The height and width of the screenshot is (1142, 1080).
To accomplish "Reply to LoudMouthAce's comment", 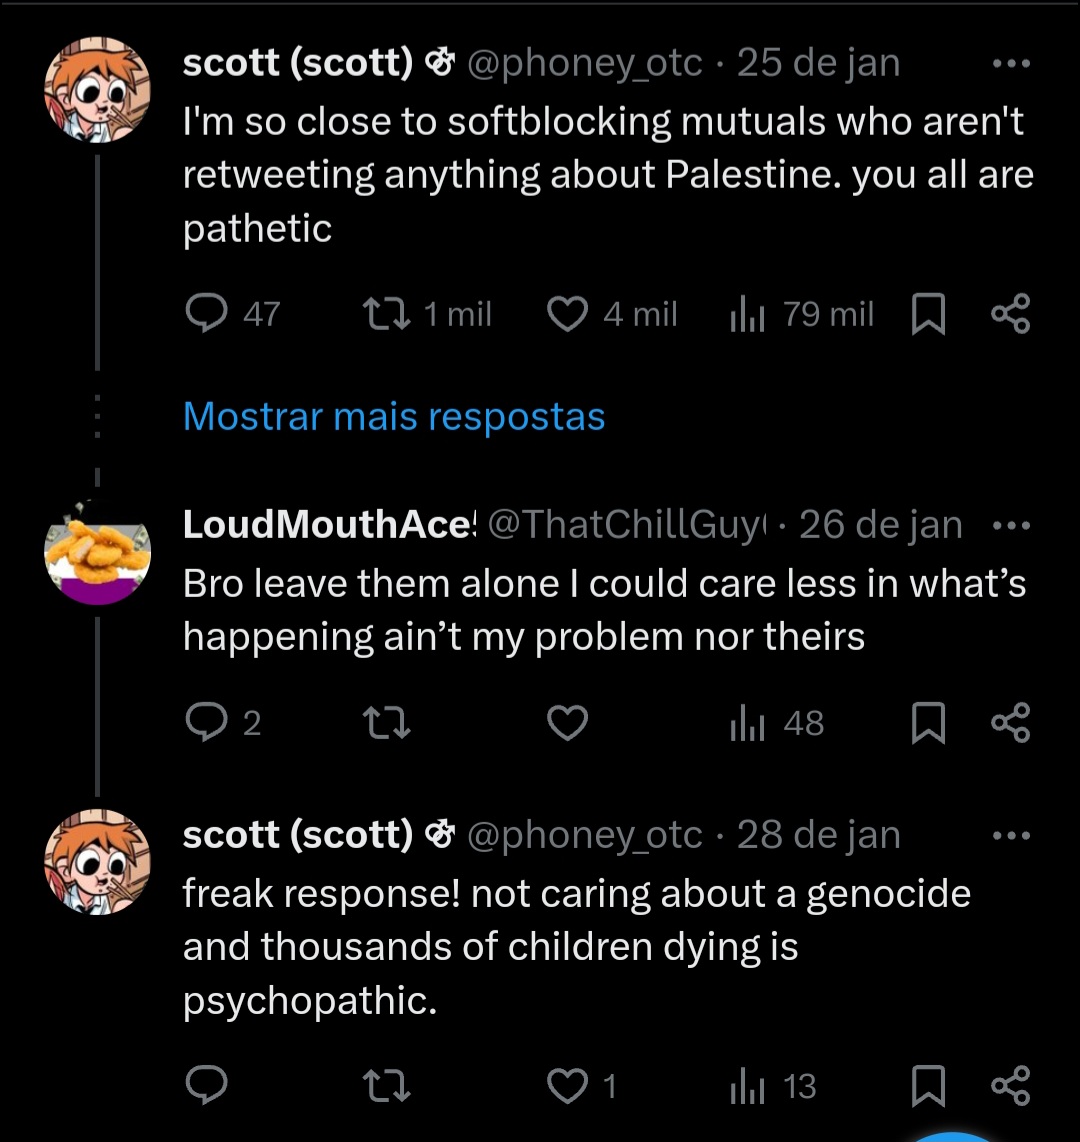I will click(207, 723).
